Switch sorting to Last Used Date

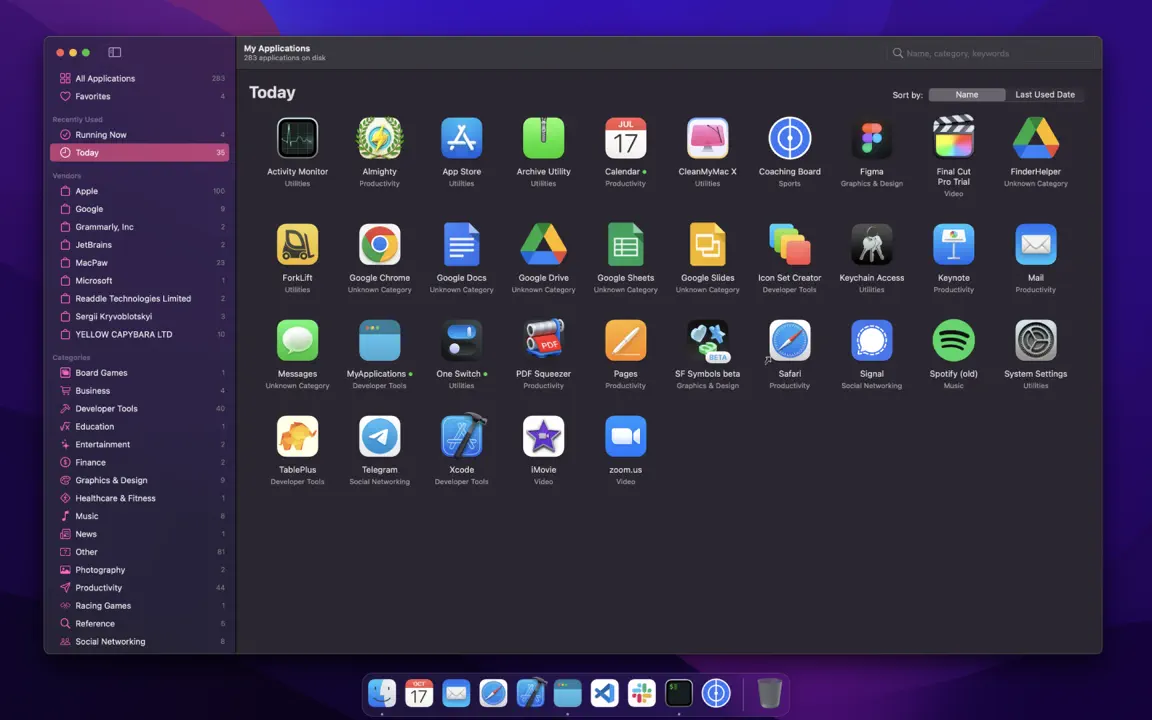click(x=1045, y=95)
